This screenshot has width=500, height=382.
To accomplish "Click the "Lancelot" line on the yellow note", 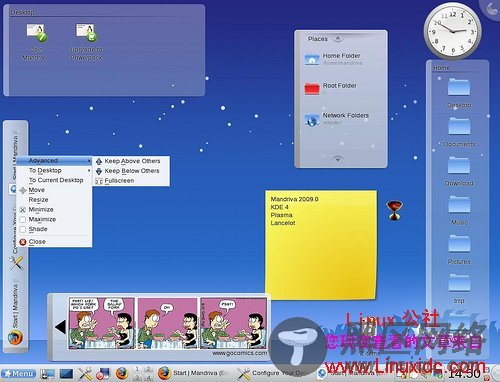I will 283,223.
